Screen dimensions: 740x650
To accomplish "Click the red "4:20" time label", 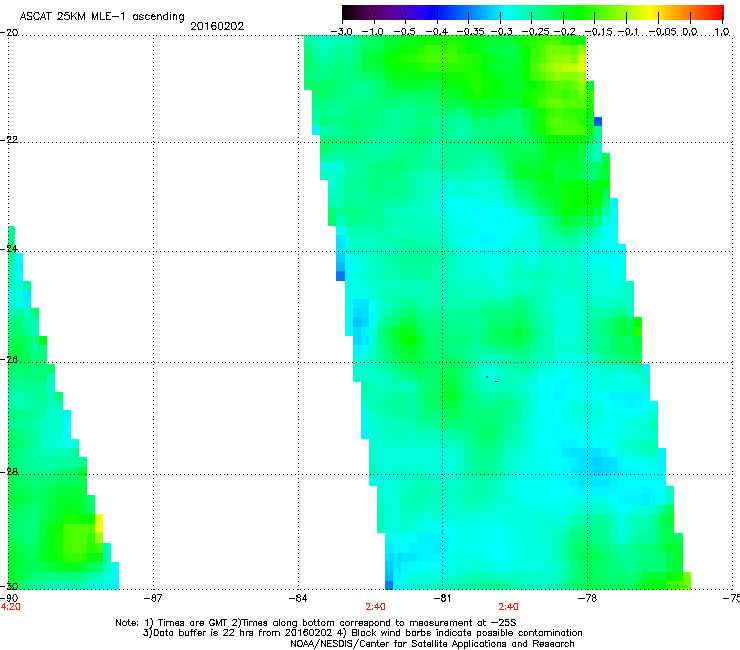I will pos(10,607).
